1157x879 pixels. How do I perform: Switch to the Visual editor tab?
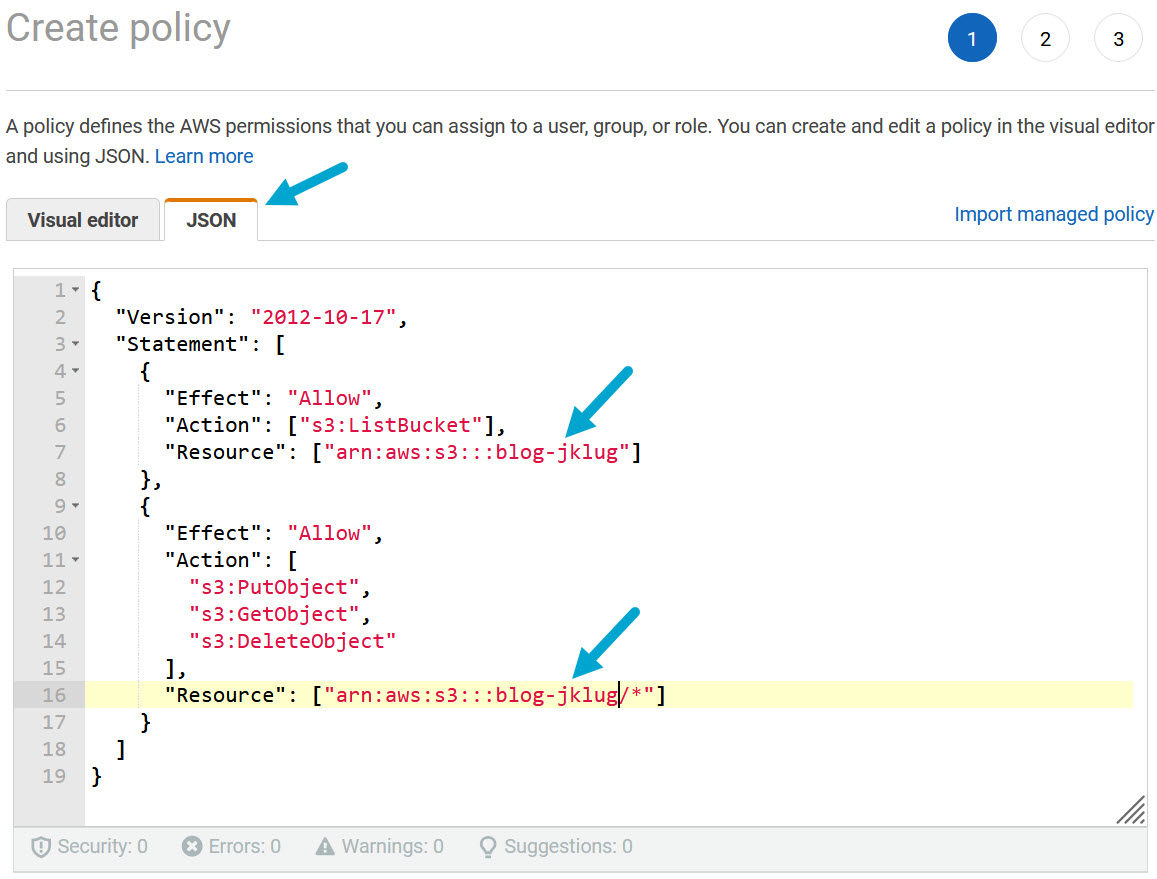[x=83, y=220]
